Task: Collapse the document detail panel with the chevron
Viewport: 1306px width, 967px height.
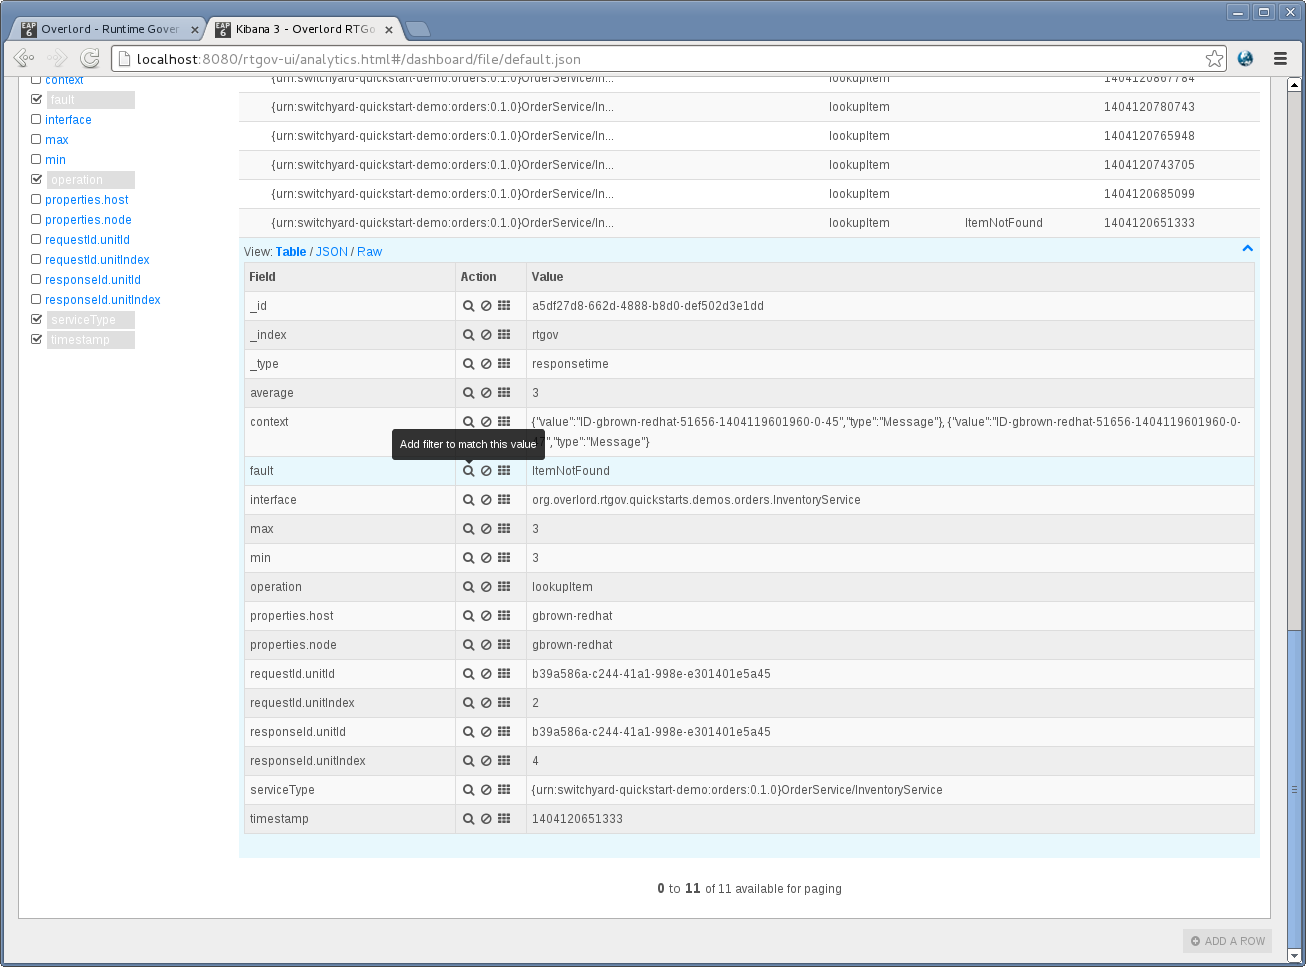Action: [x=1247, y=248]
